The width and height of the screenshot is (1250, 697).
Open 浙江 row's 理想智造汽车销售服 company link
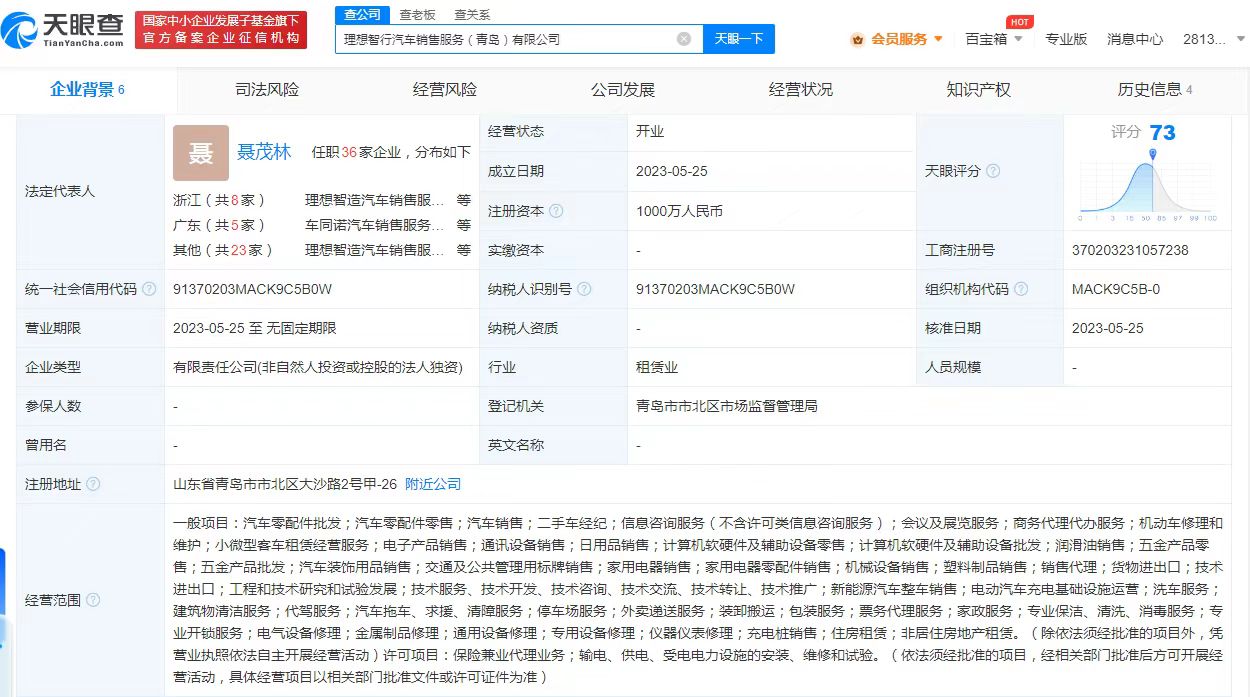click(x=375, y=200)
